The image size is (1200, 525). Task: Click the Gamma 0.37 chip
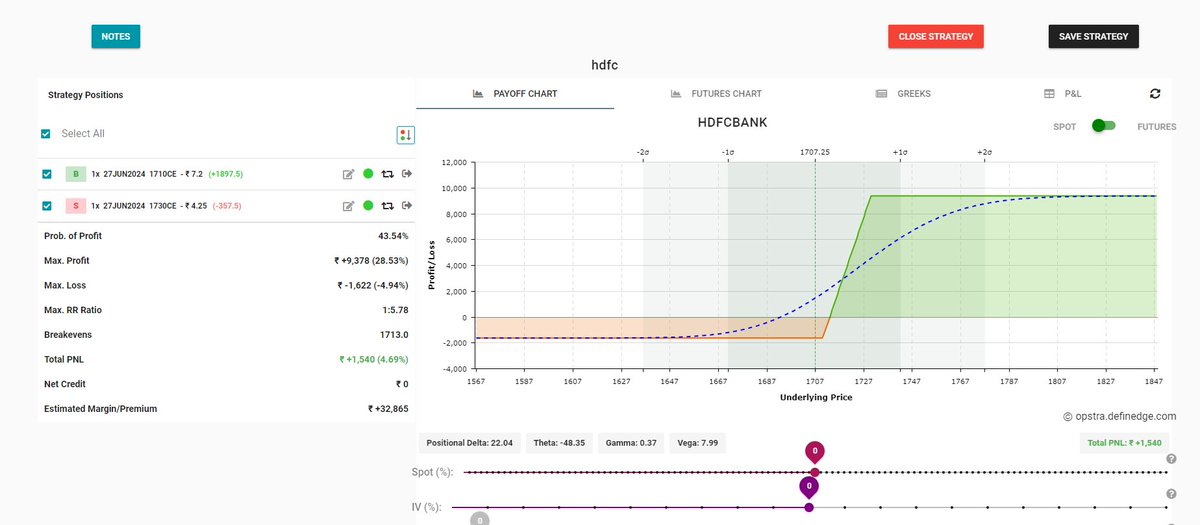pos(630,442)
